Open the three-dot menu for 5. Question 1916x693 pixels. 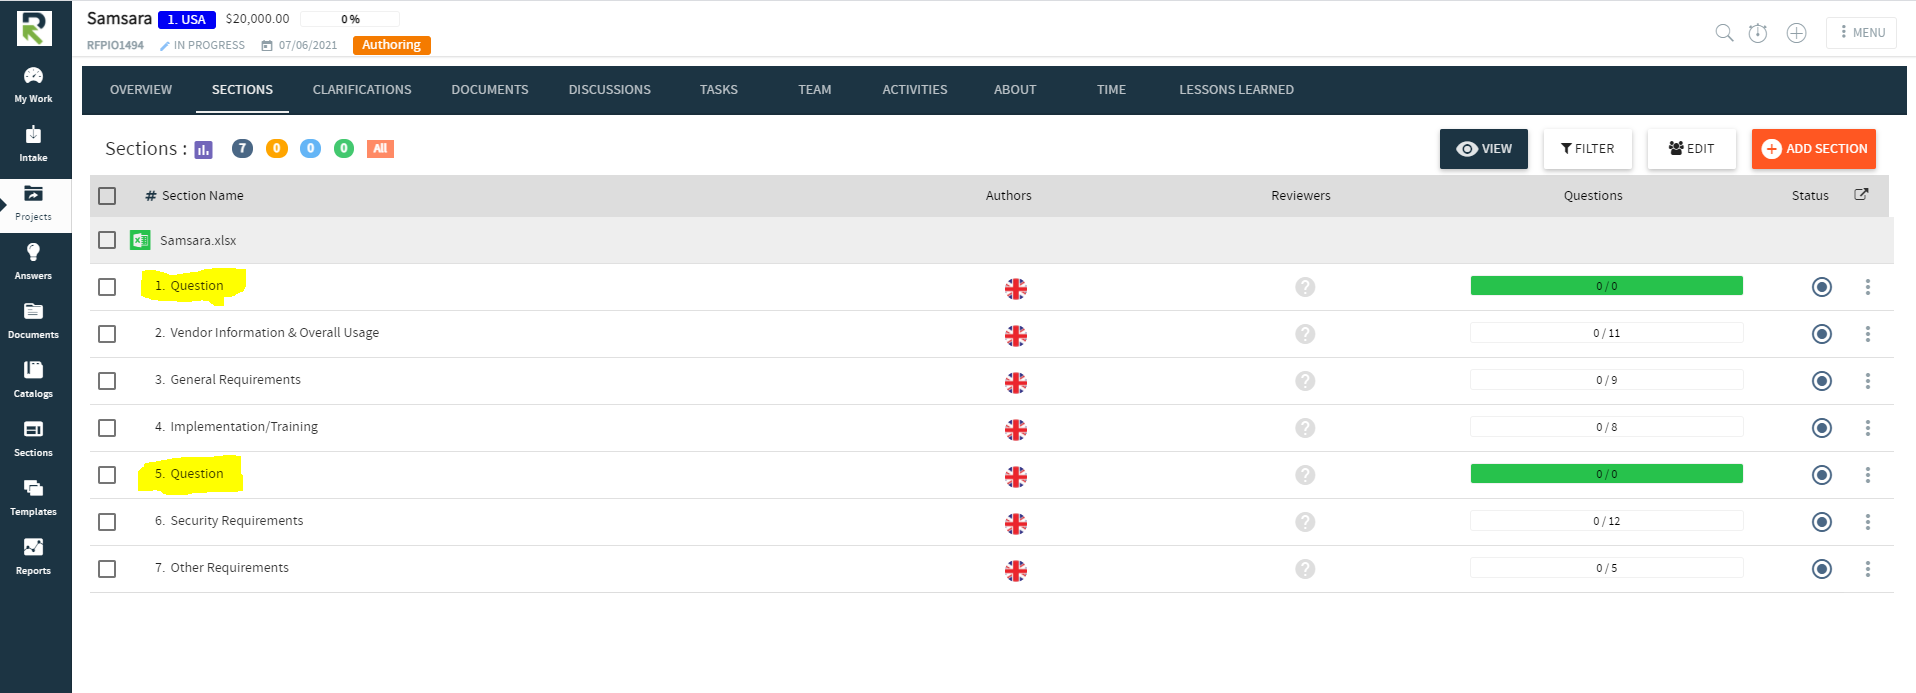[x=1867, y=475]
